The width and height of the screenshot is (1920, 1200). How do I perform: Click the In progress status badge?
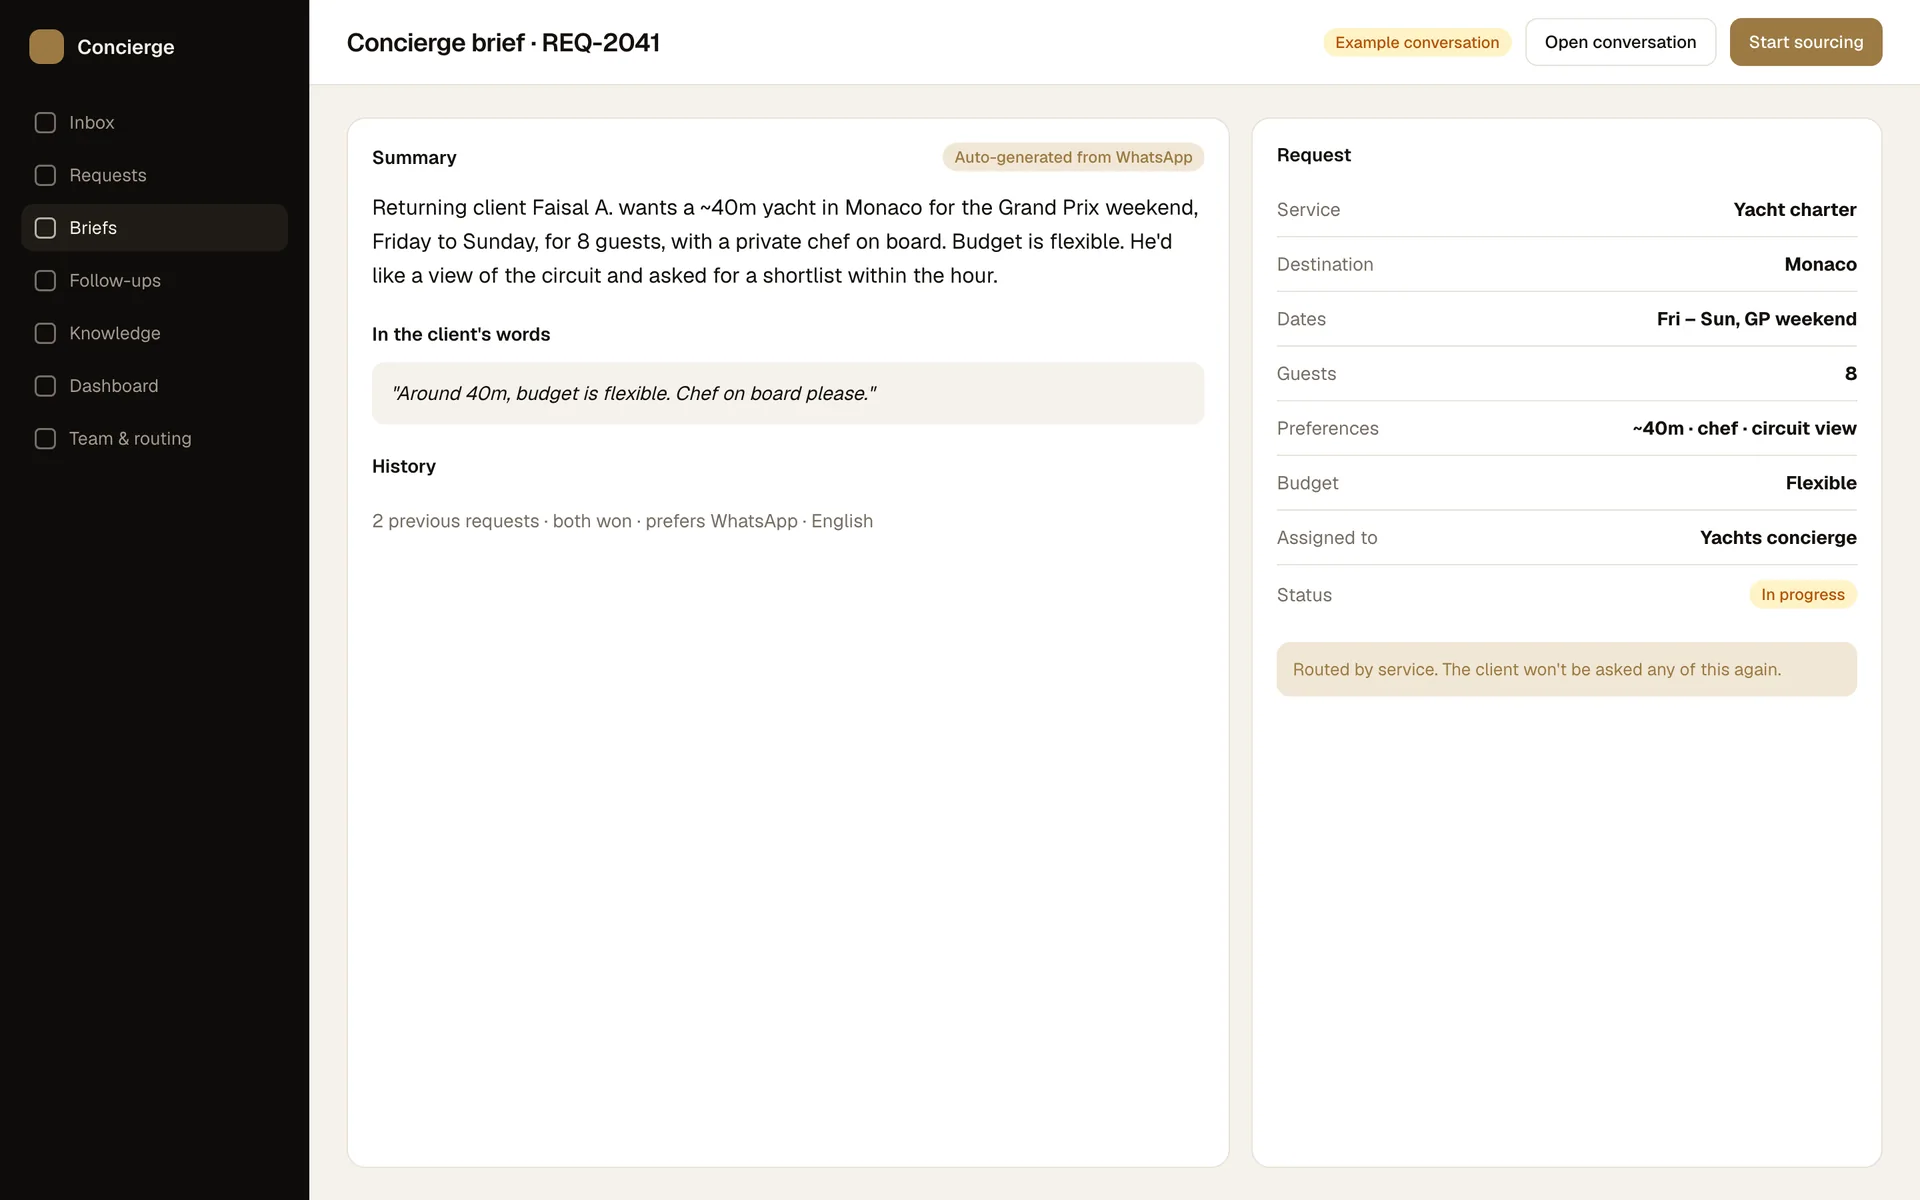coord(1802,595)
